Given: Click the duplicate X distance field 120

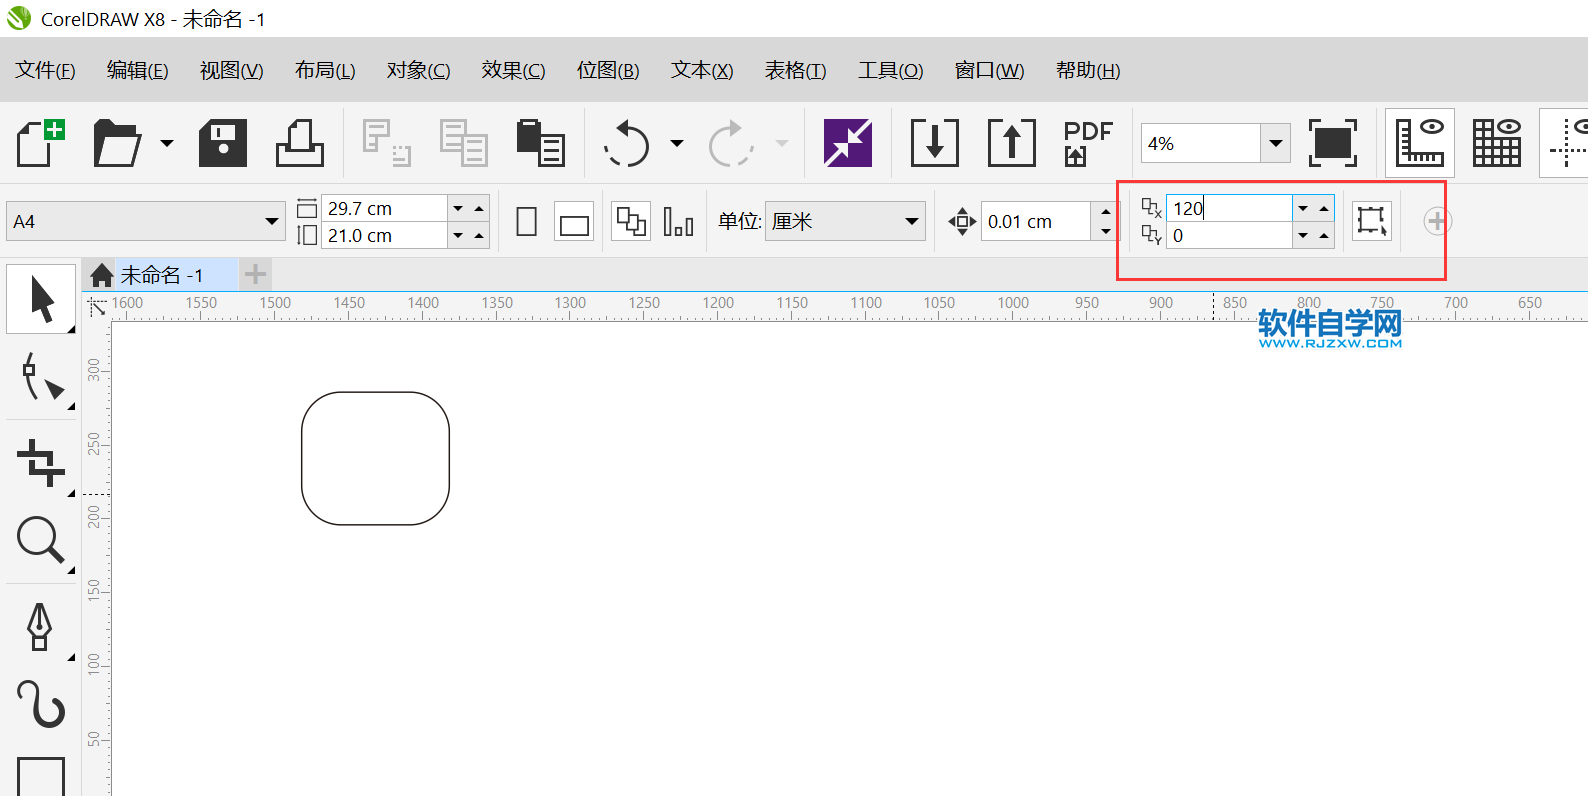Looking at the screenshot, I should pos(1228,208).
